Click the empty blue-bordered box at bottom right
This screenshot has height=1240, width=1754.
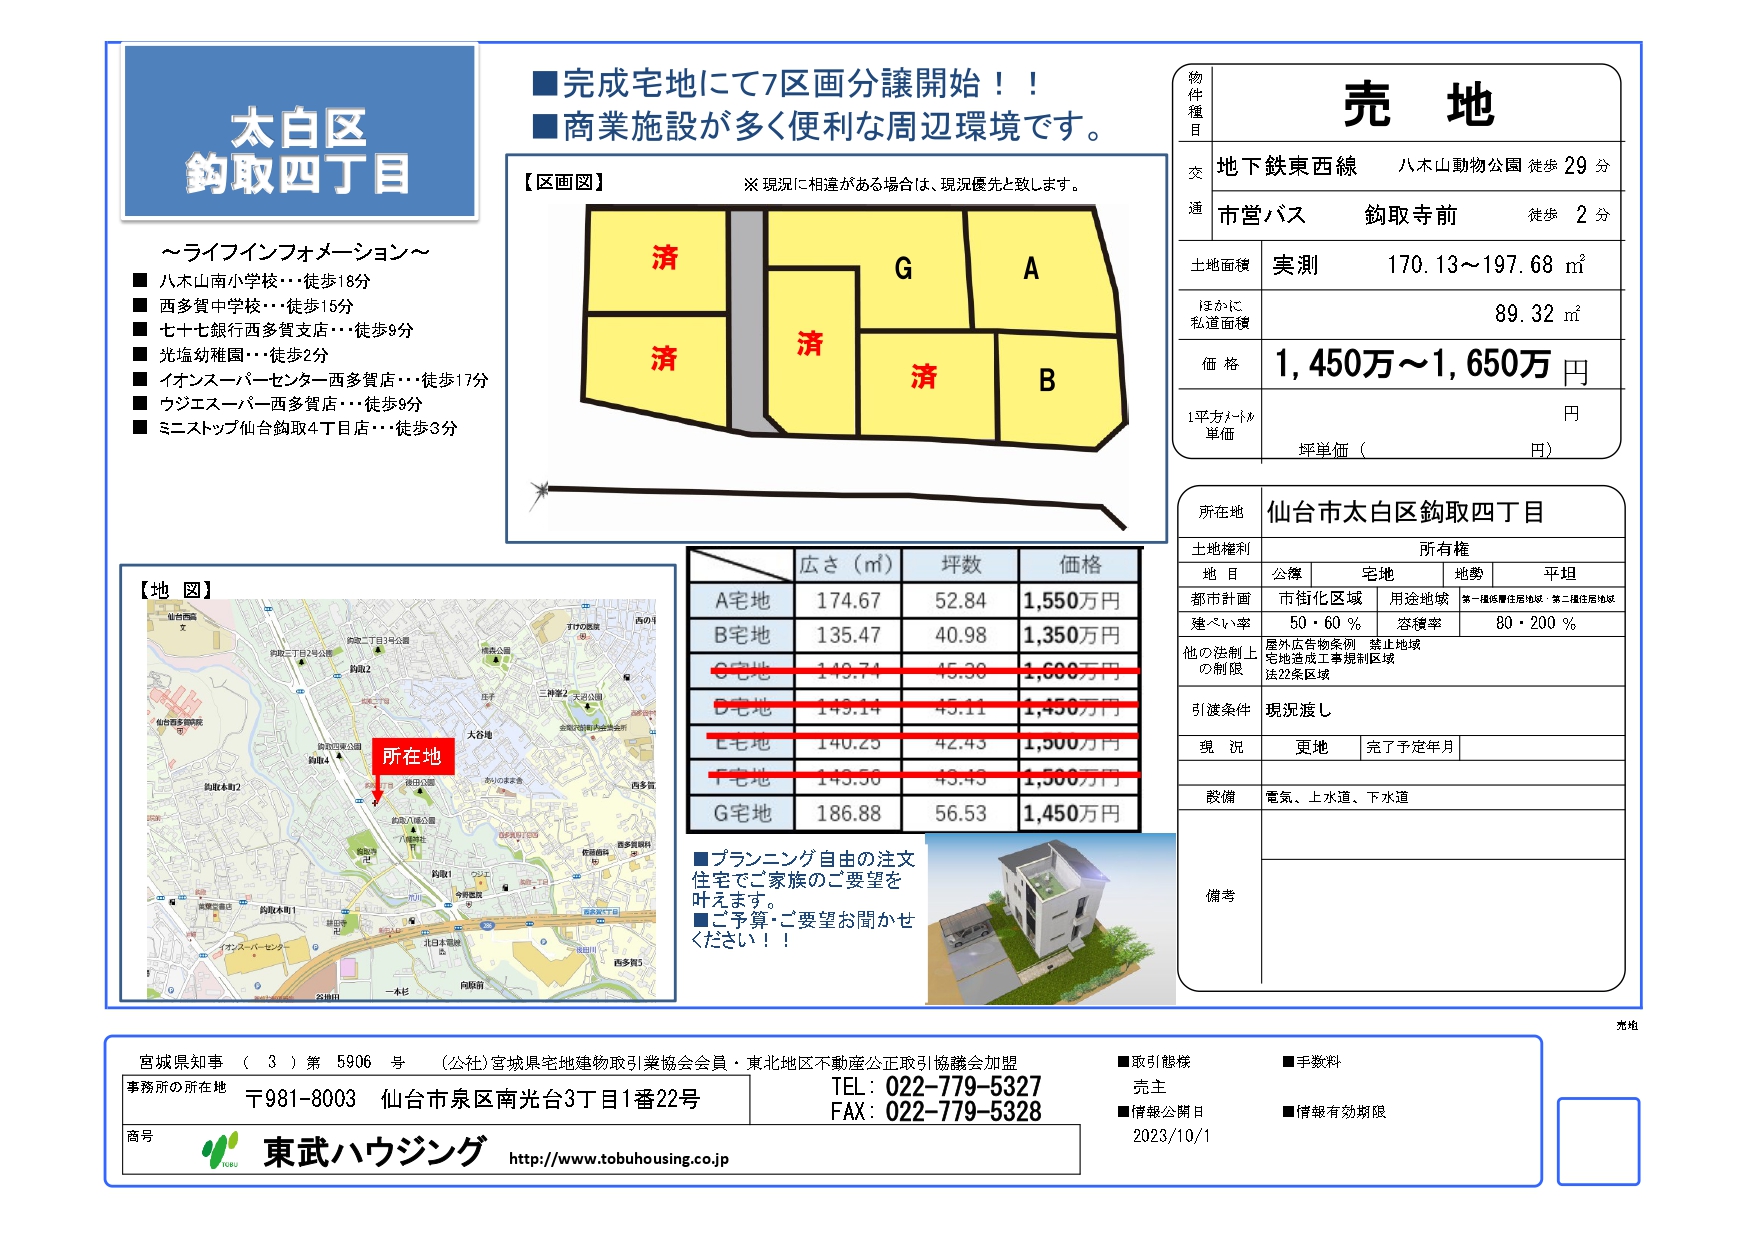click(x=1598, y=1141)
